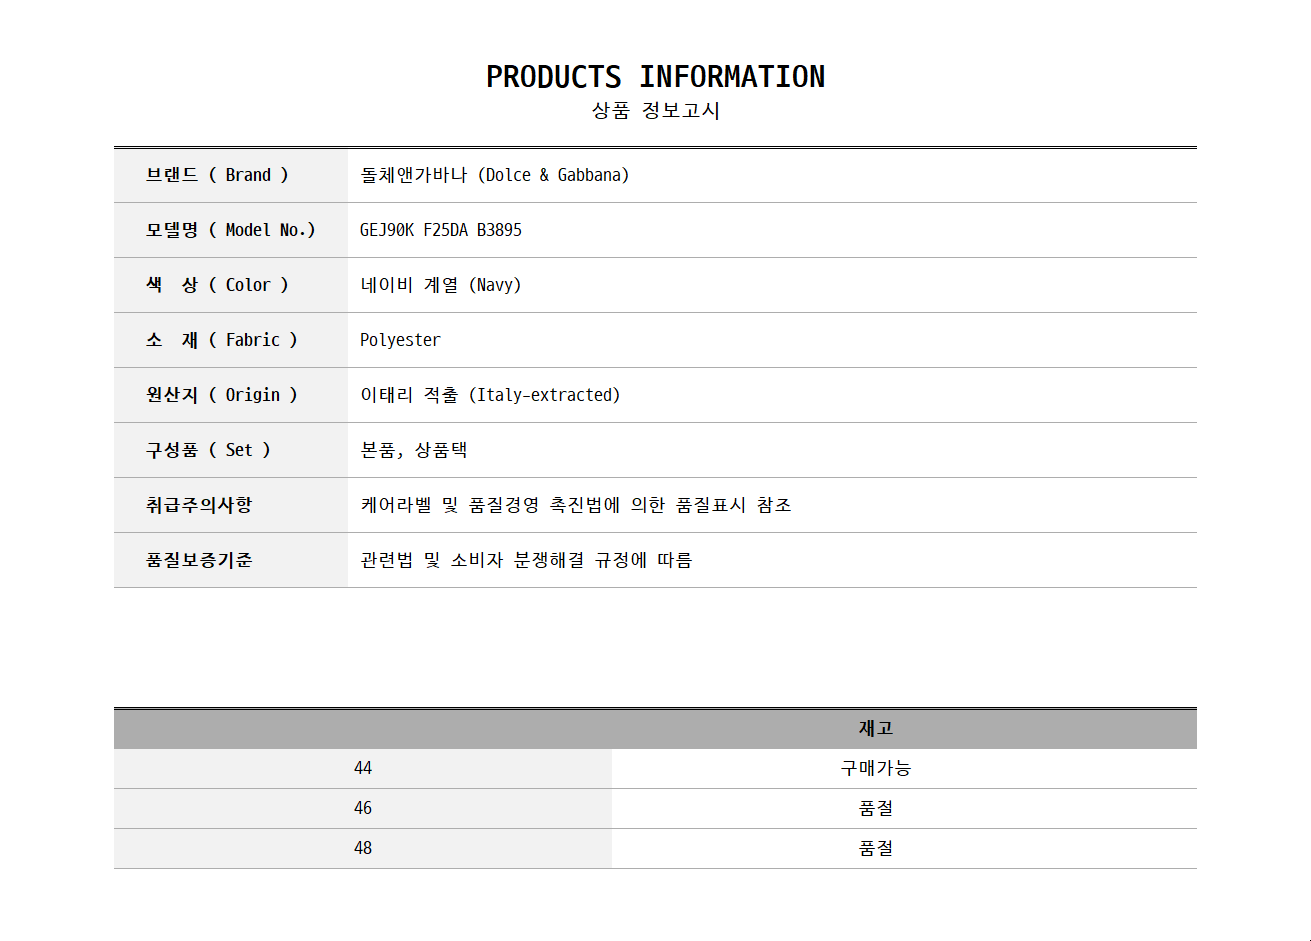Select the 모델명 (Model No.) label
The image size is (1311, 941).
pos(230,230)
